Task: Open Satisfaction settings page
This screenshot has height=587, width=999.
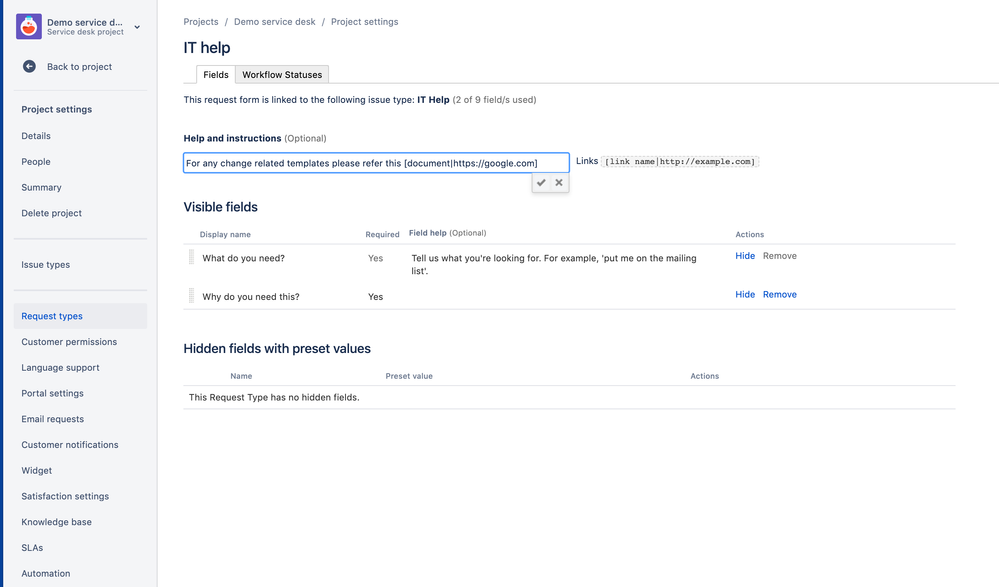Action: tap(65, 496)
